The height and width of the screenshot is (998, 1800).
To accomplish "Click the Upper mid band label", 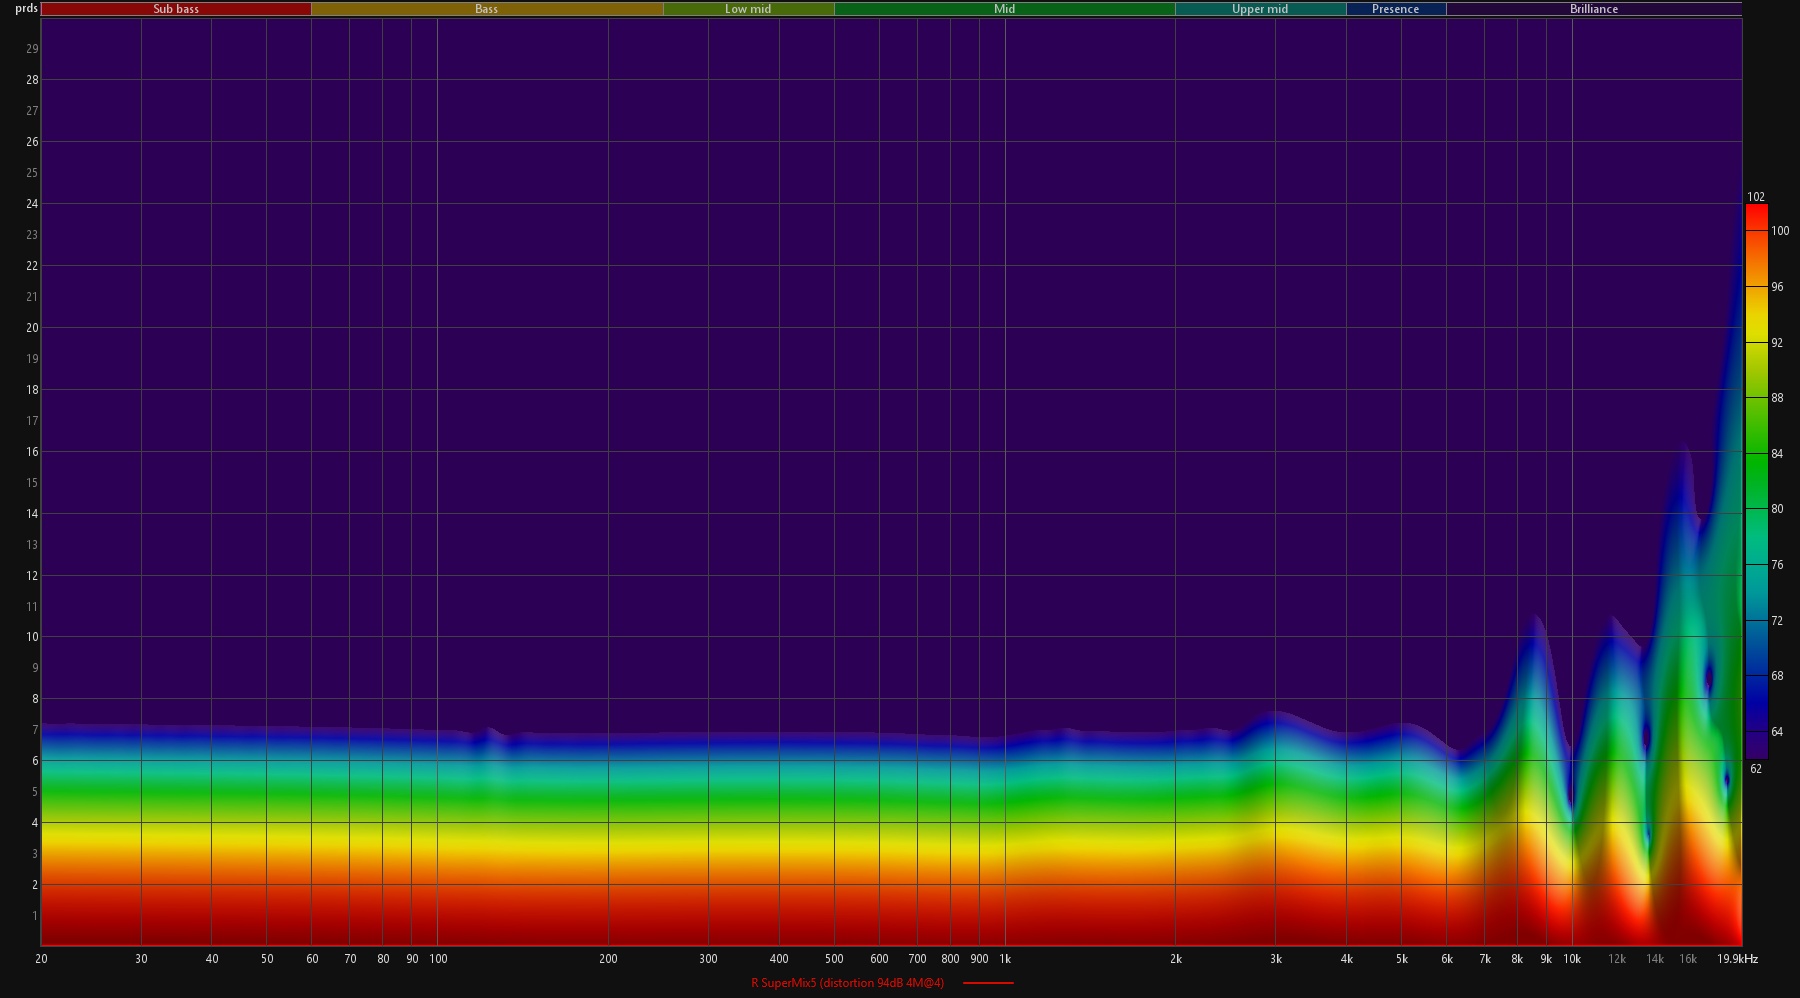I will pos(1259,9).
